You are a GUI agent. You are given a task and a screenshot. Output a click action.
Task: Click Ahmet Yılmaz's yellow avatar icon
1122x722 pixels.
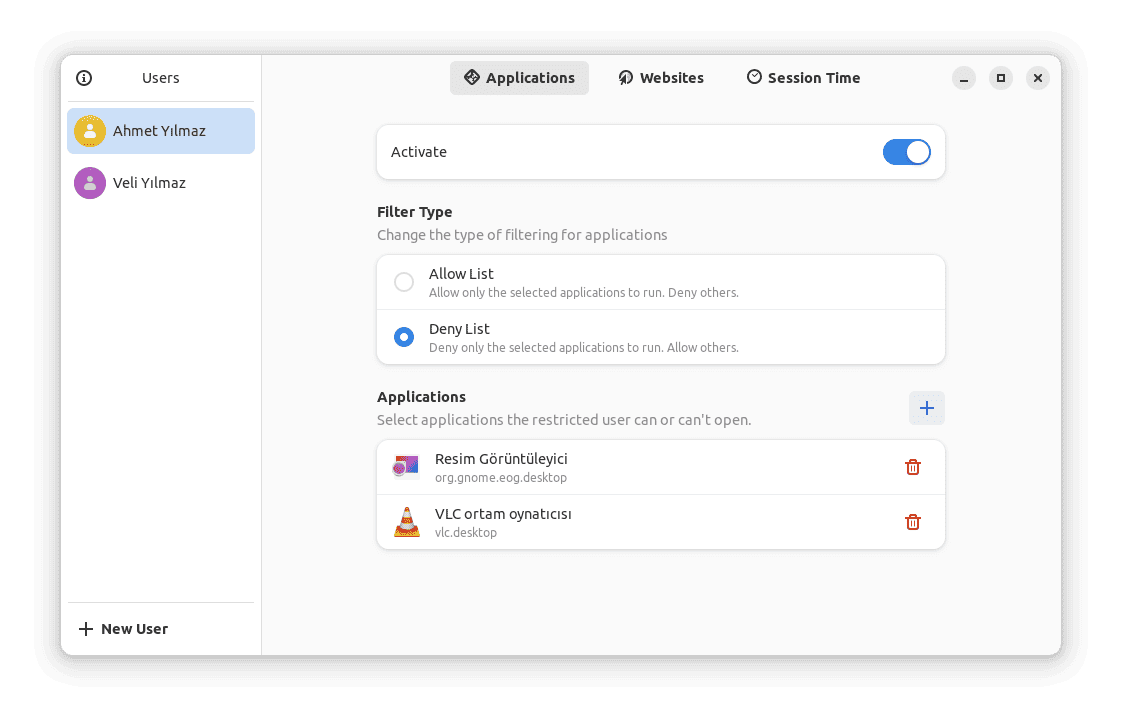tap(89, 131)
